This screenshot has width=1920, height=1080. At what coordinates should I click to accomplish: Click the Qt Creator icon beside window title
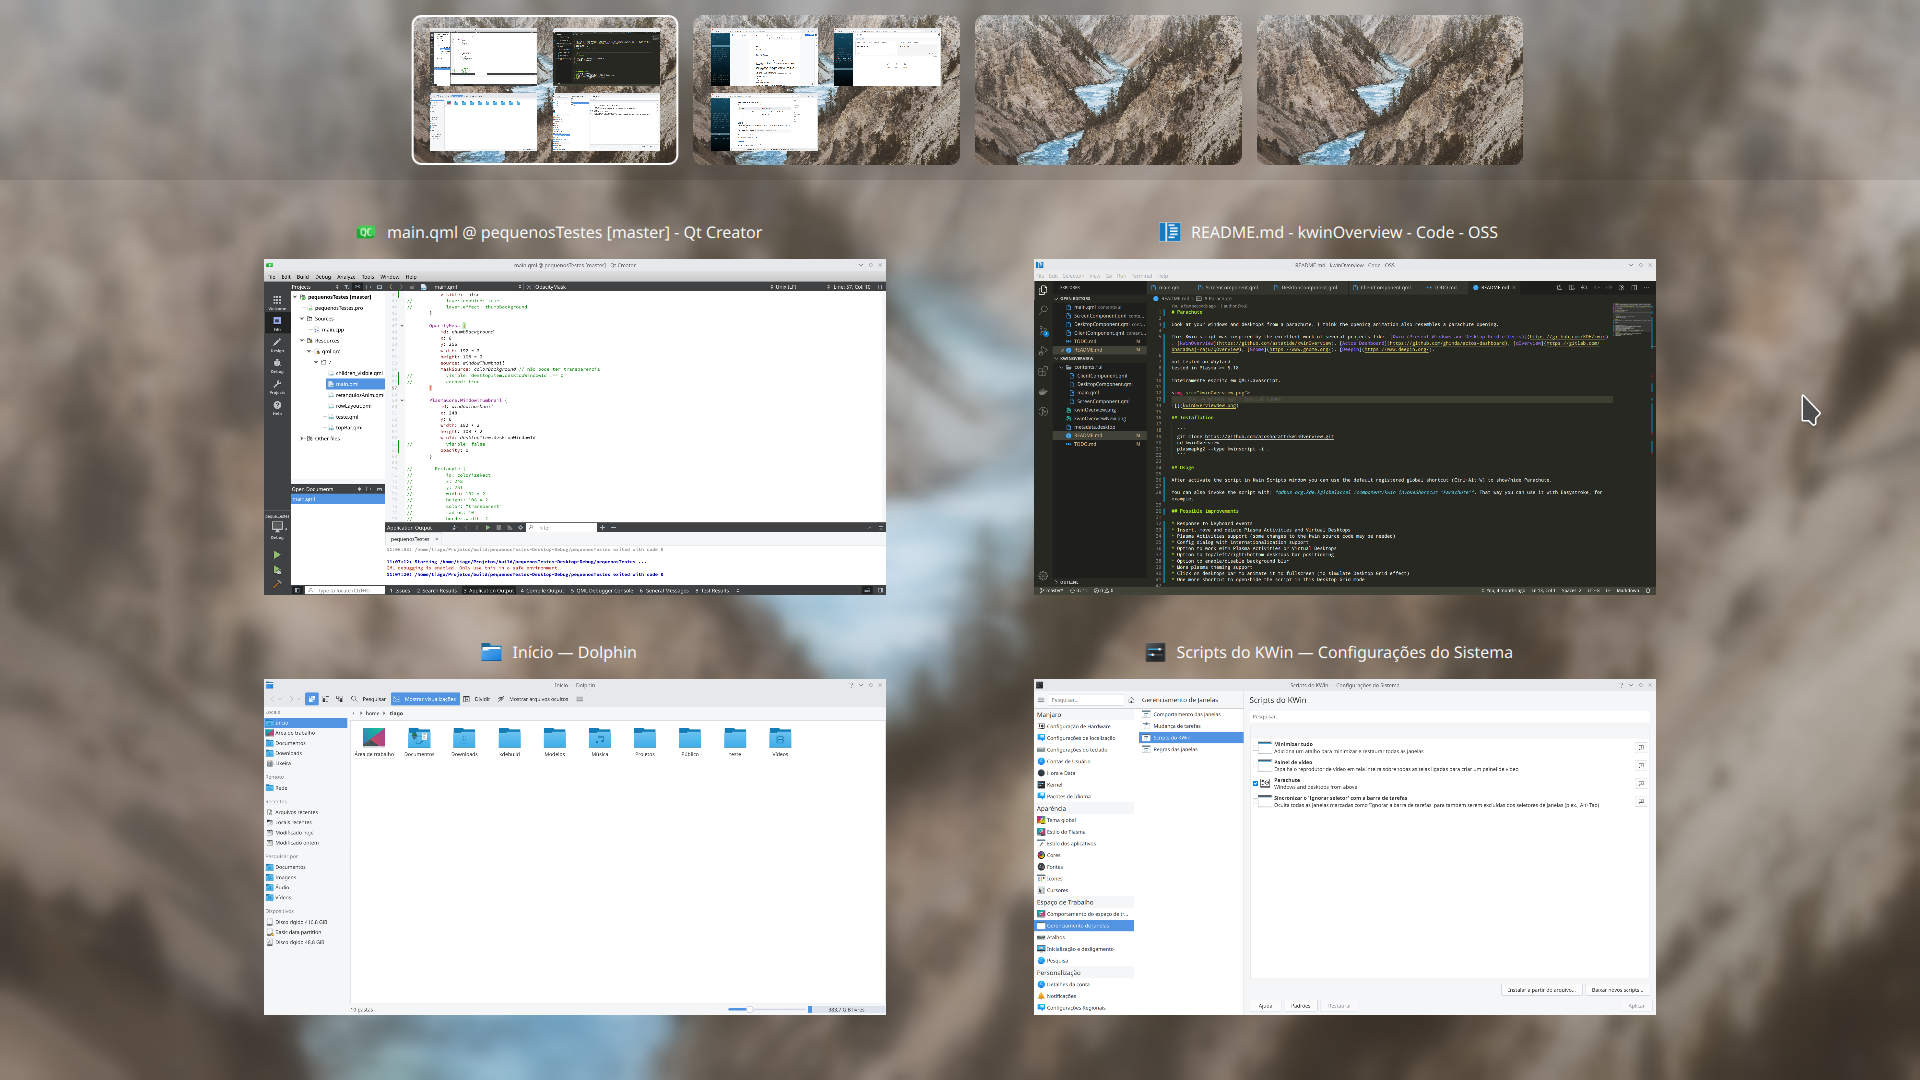[366, 232]
